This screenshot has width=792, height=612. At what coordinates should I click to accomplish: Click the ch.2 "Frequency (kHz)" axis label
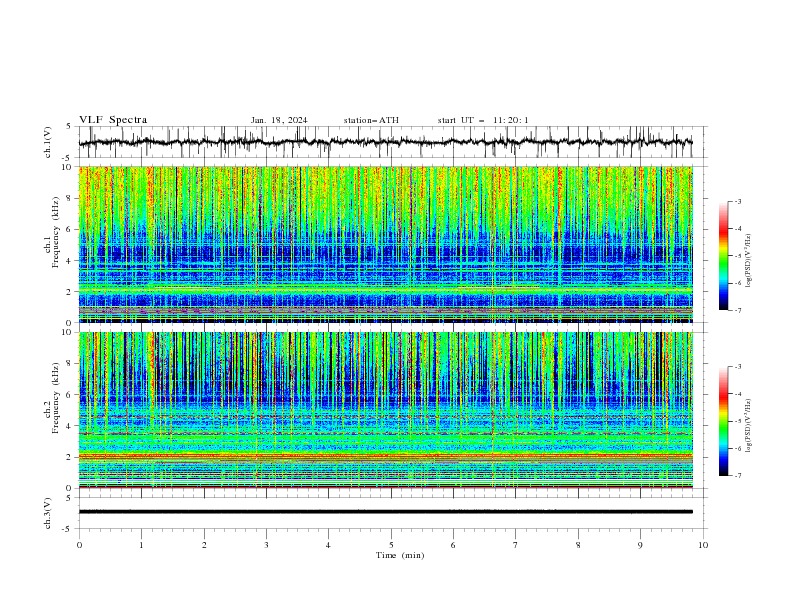[x=55, y=397]
